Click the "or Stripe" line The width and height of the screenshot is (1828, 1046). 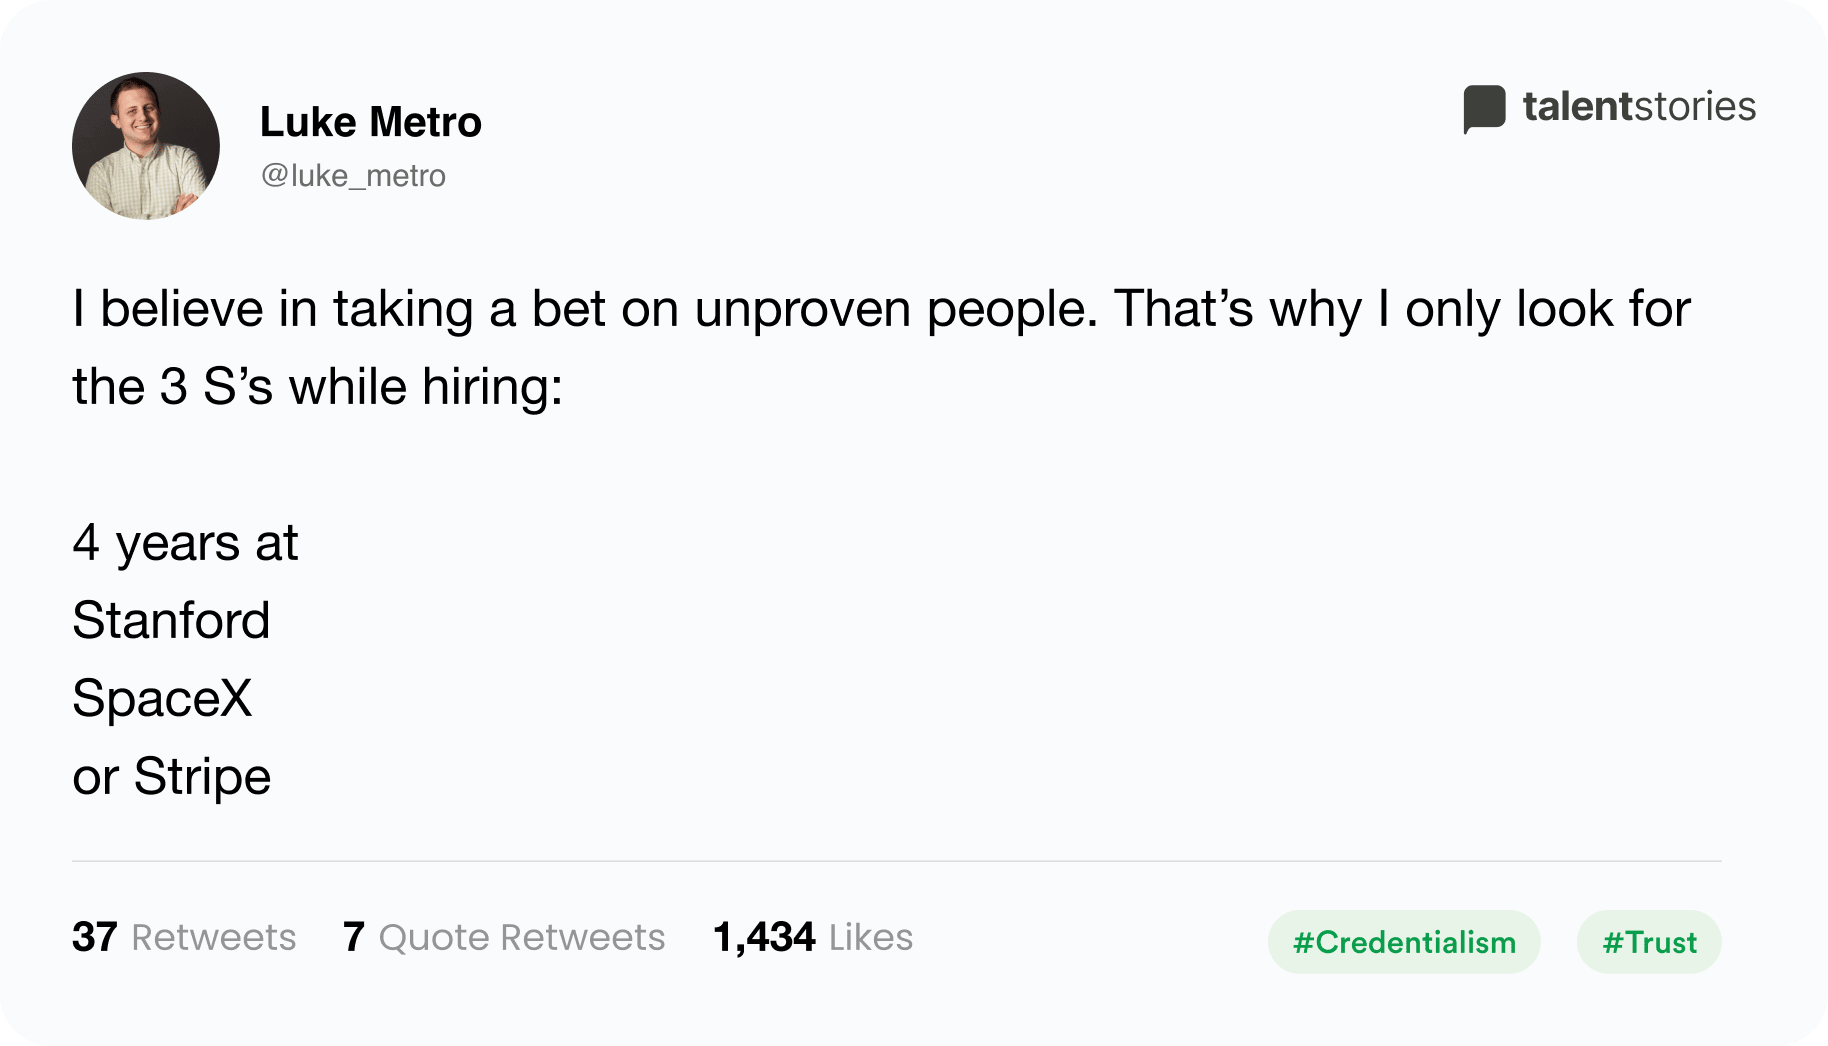(172, 777)
